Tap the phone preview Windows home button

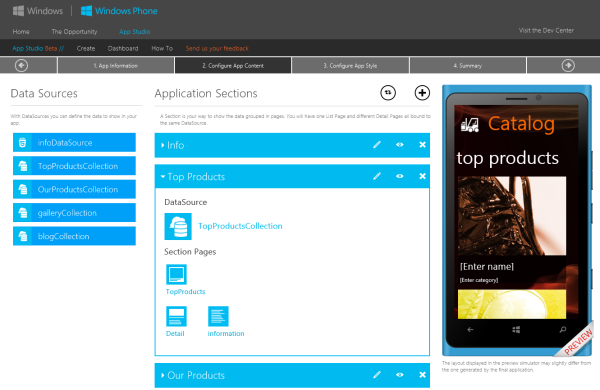[516, 330]
